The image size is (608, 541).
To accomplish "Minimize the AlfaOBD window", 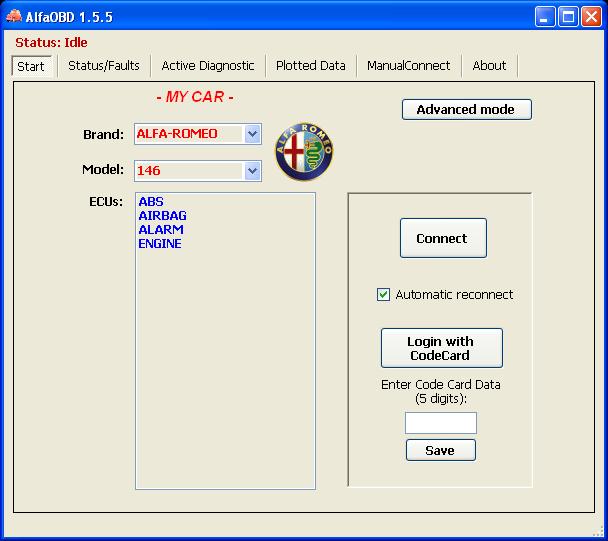I will tap(545, 17).
